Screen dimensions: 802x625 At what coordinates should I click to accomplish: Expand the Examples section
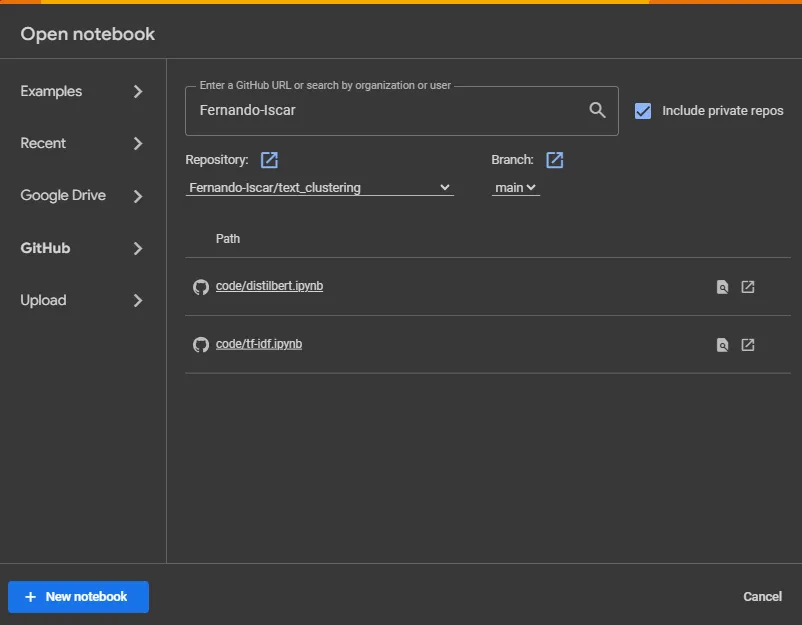point(82,91)
